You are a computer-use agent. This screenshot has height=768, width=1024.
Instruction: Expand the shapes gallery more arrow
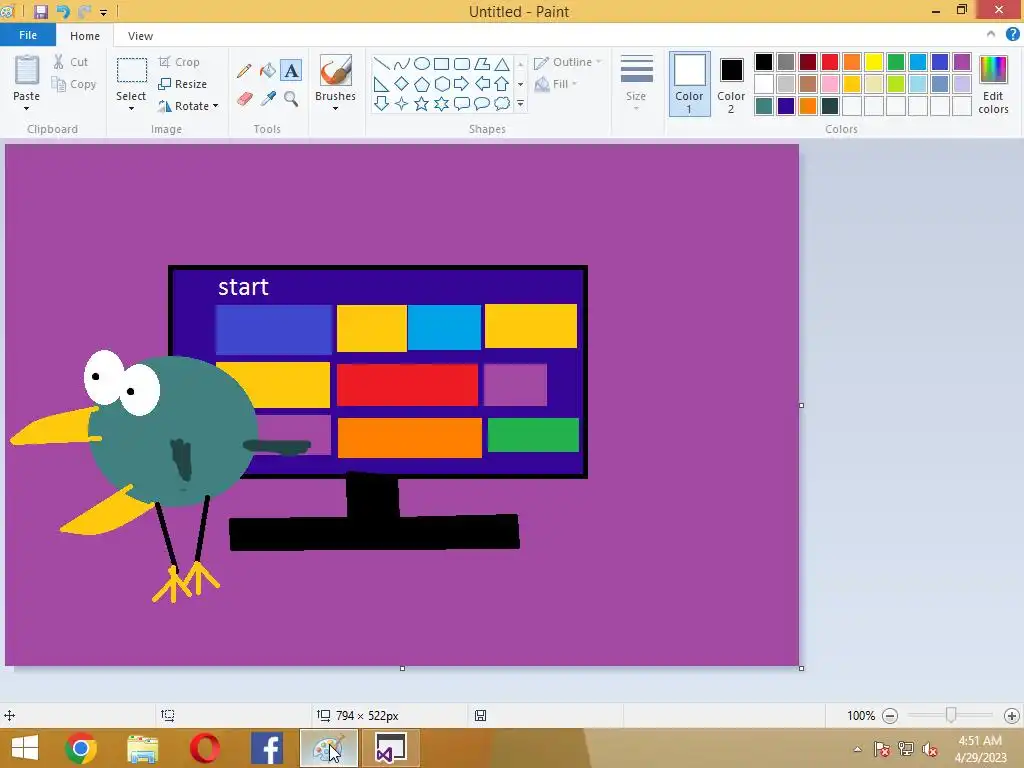coord(520,104)
